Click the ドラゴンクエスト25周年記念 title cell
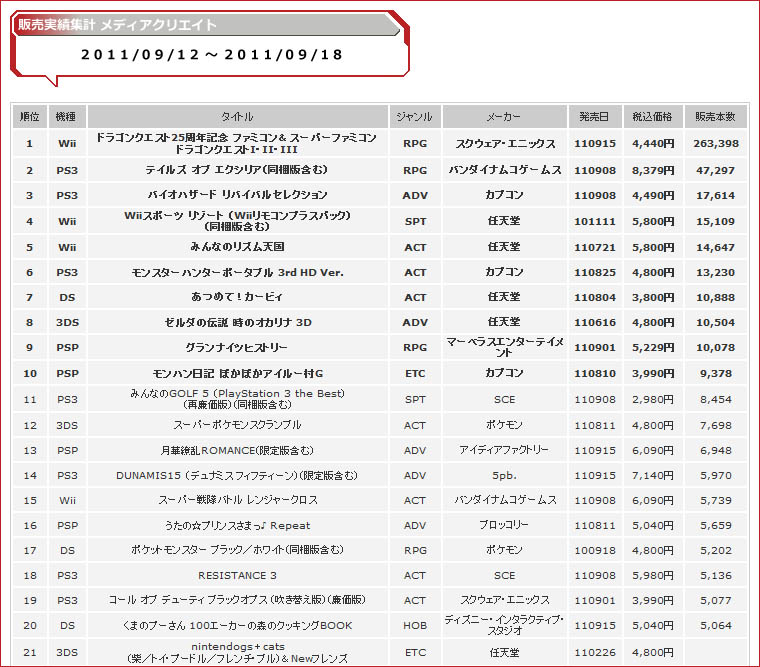760x667 pixels. point(237,143)
